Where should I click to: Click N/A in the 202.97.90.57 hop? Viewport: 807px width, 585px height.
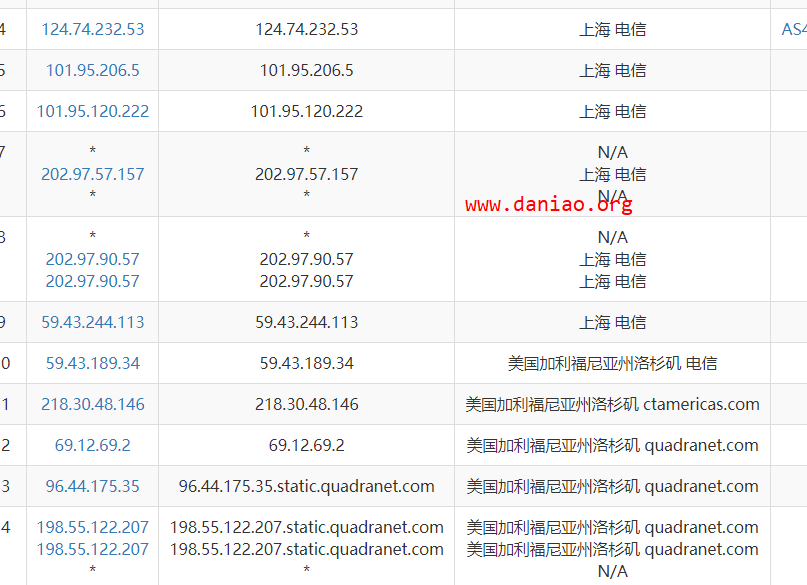click(x=612, y=238)
